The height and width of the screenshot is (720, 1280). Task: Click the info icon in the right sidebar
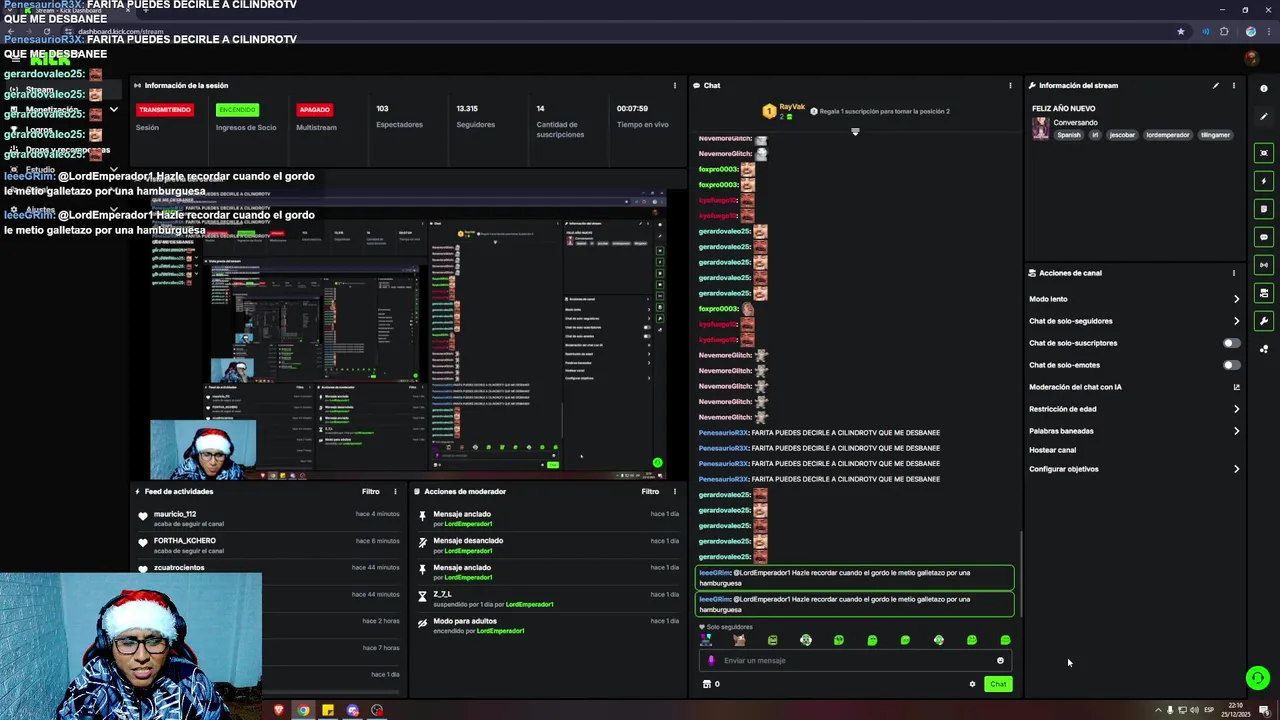tap(1264, 89)
